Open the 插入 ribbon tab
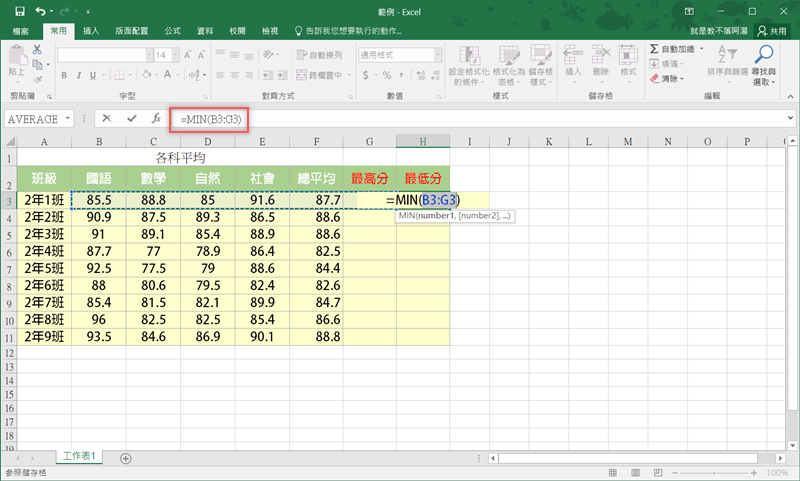 point(91,31)
